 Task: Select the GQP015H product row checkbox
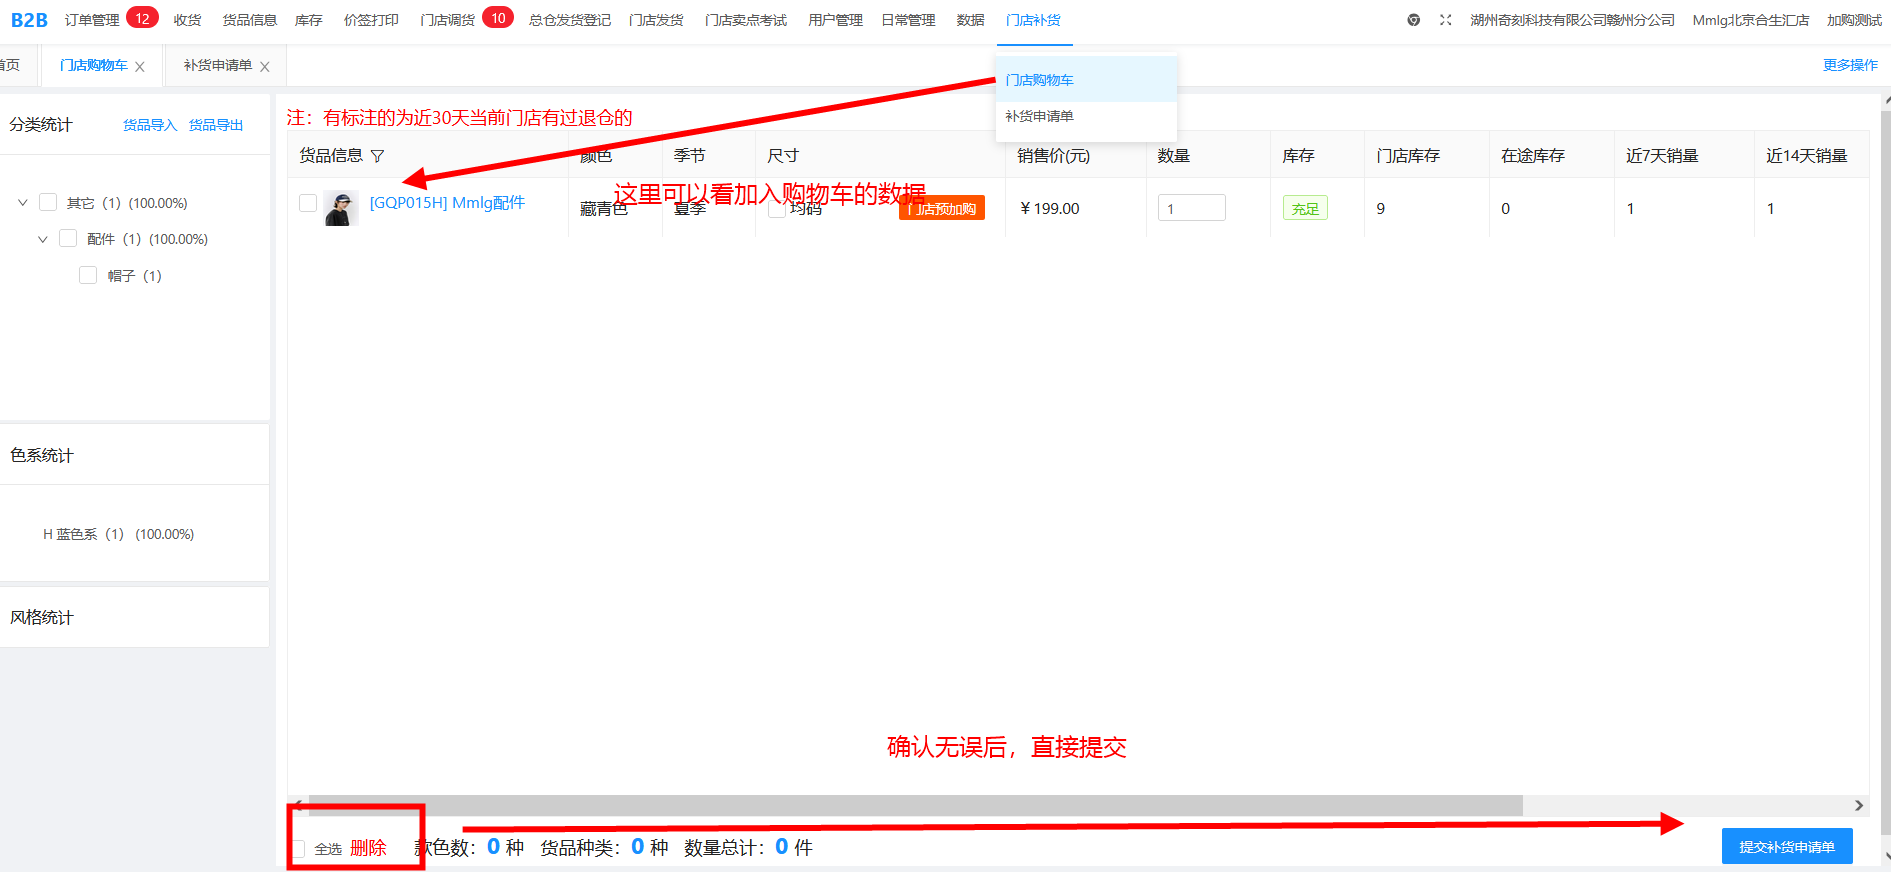pos(308,203)
